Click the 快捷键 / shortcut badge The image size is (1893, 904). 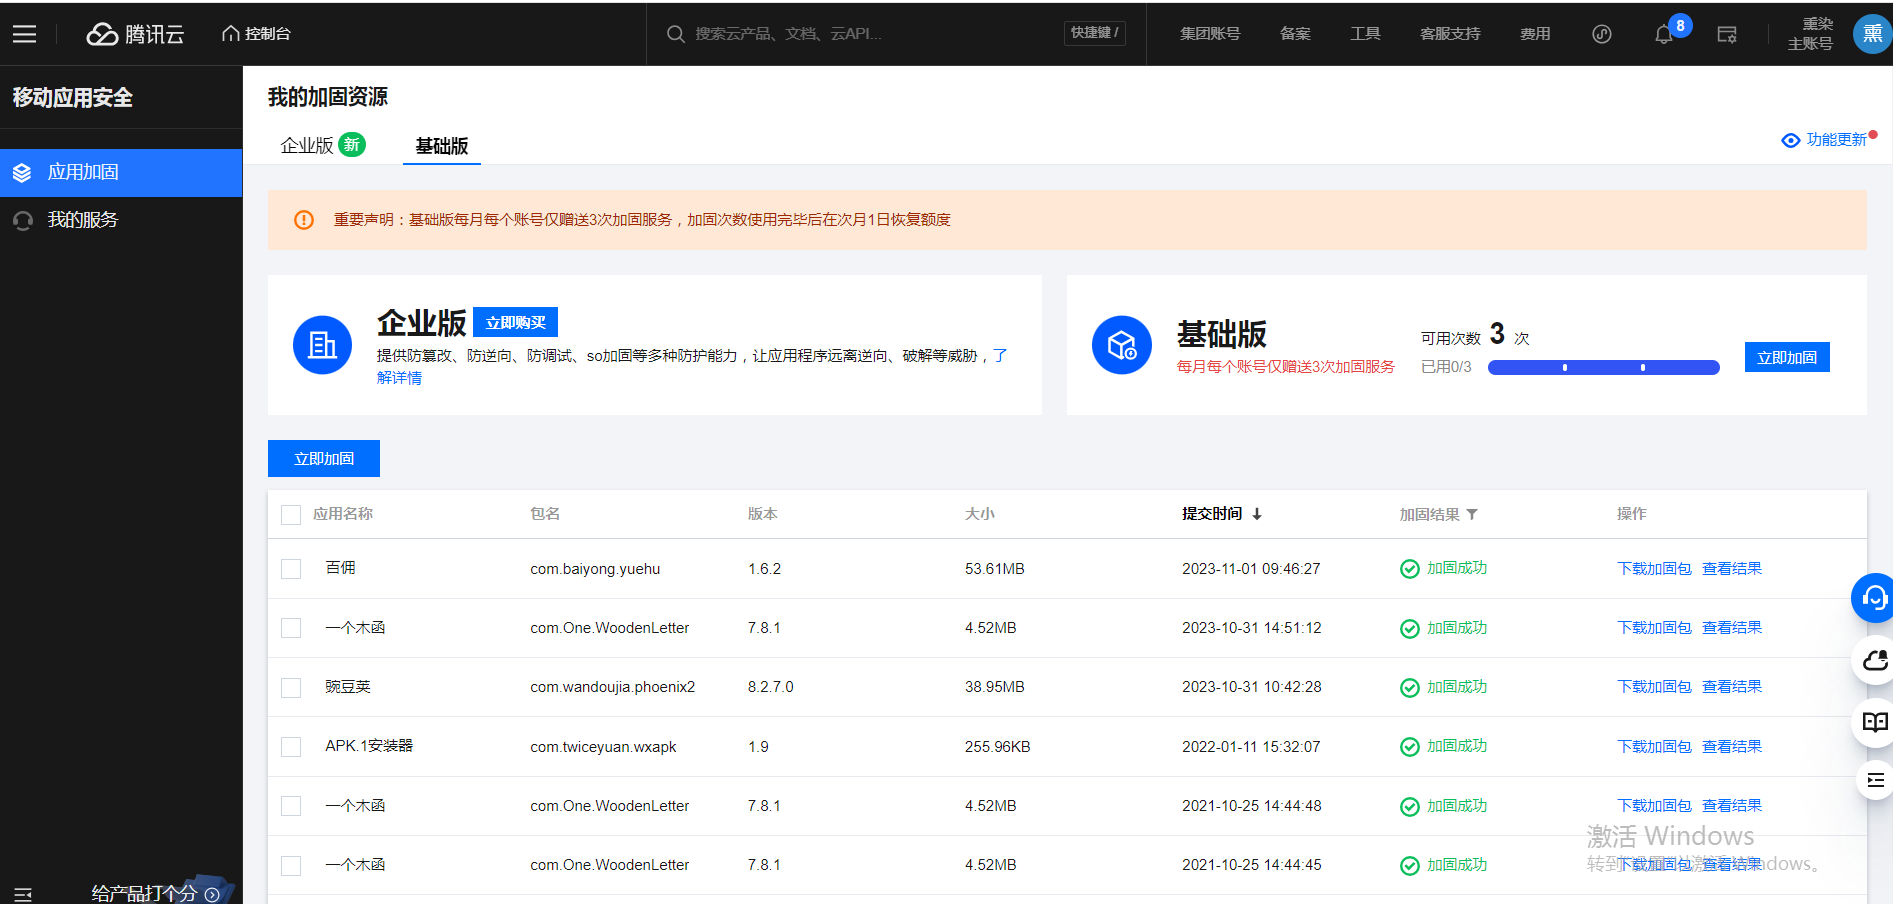point(1095,33)
